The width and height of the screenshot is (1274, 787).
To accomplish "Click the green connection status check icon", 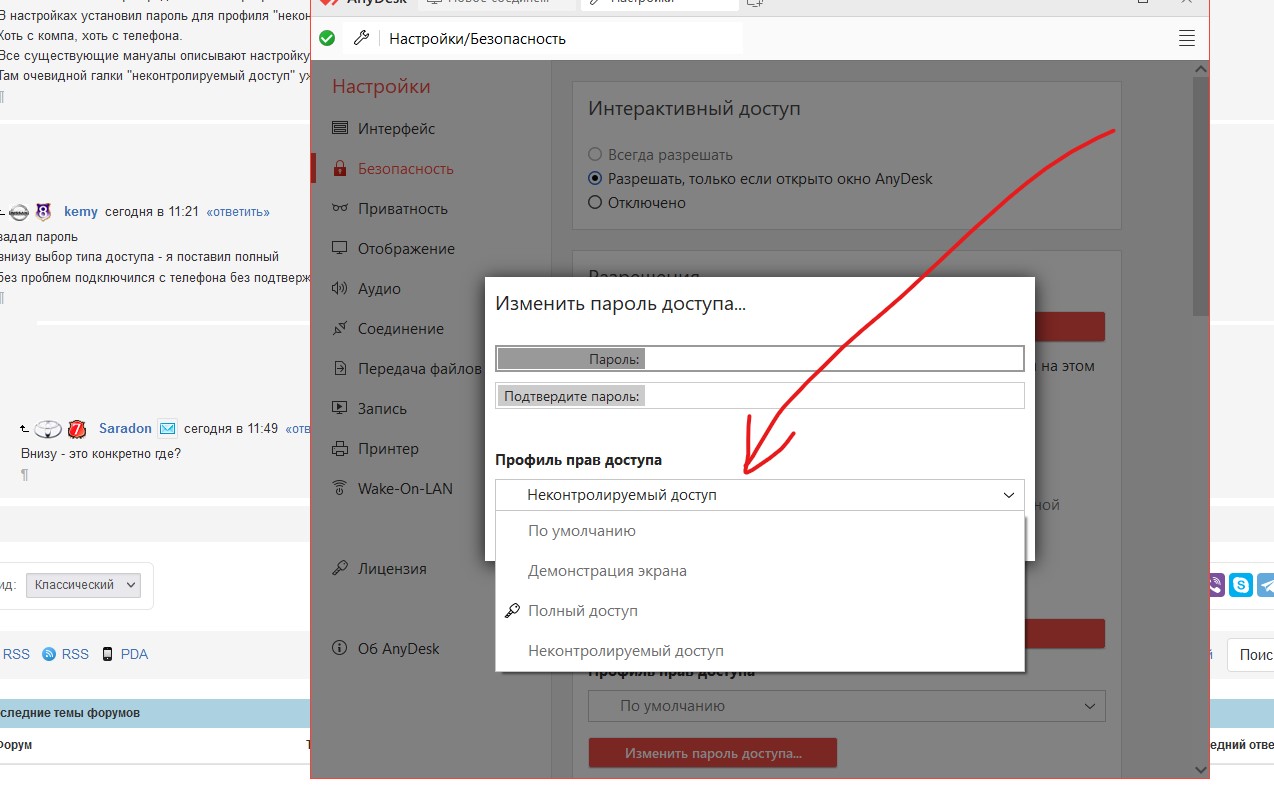I will [x=327, y=39].
